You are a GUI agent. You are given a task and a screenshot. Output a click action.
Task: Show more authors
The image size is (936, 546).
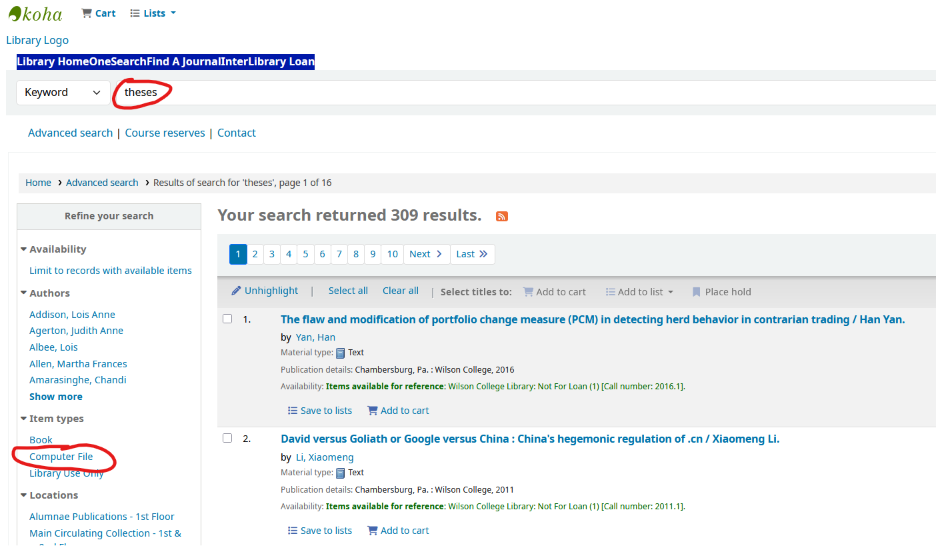[x=56, y=397]
